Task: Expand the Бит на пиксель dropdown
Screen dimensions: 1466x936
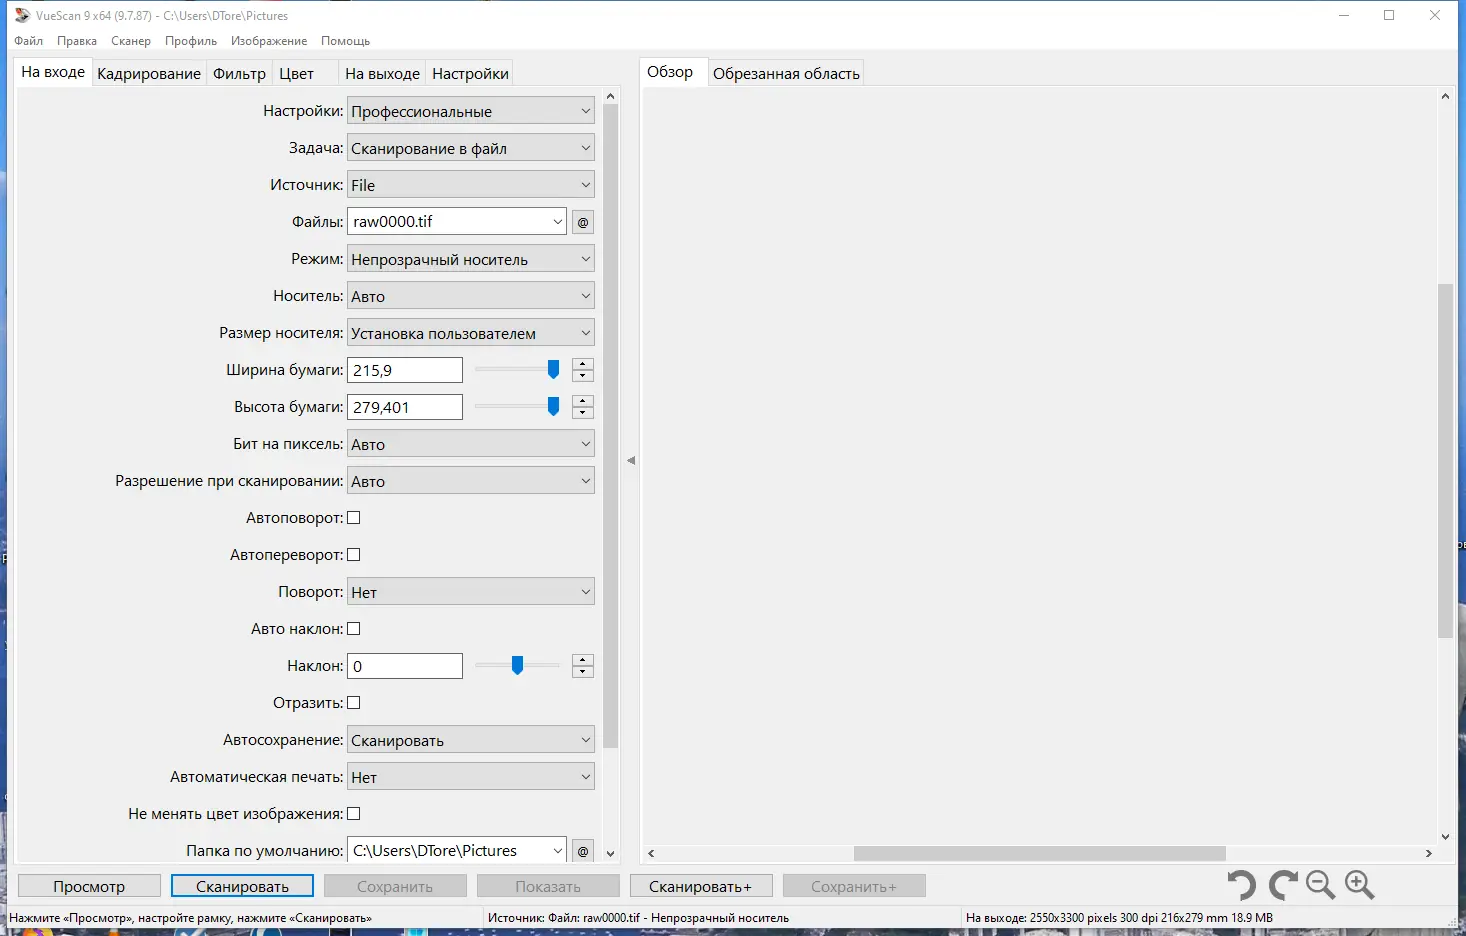Action: (471, 444)
